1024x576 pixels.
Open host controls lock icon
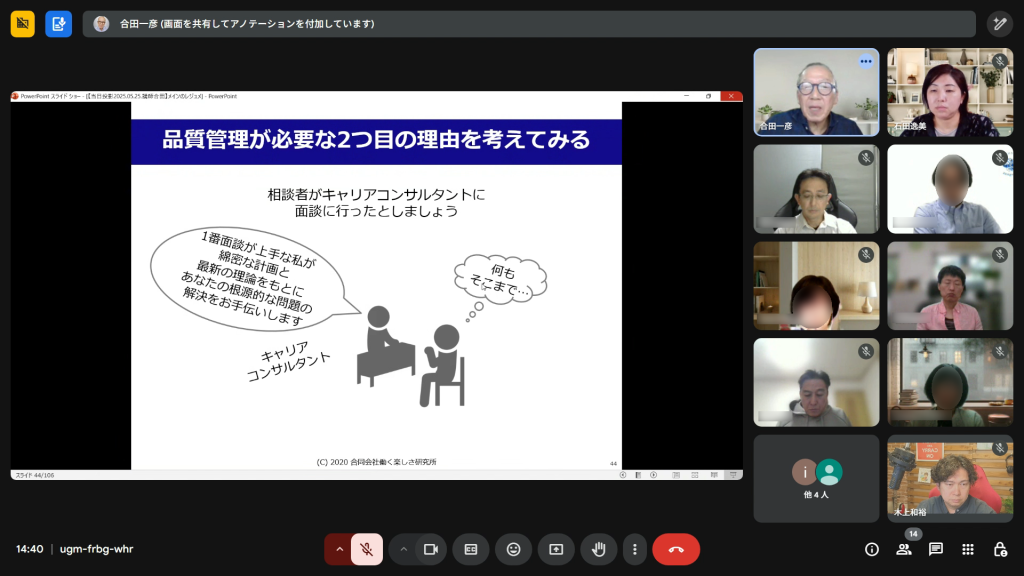click(1000, 549)
